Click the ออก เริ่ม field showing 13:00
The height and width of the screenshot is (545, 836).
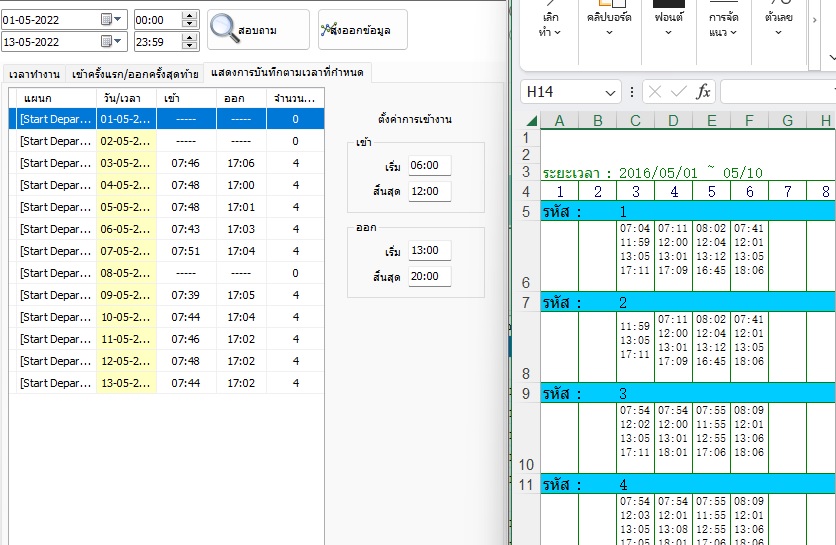pos(429,251)
